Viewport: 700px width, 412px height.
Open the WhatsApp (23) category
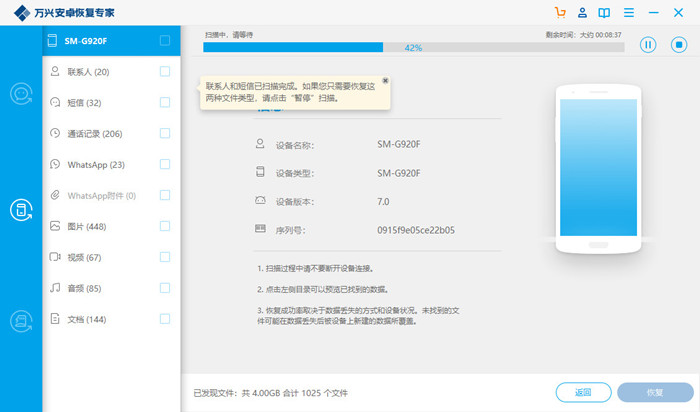[111, 164]
